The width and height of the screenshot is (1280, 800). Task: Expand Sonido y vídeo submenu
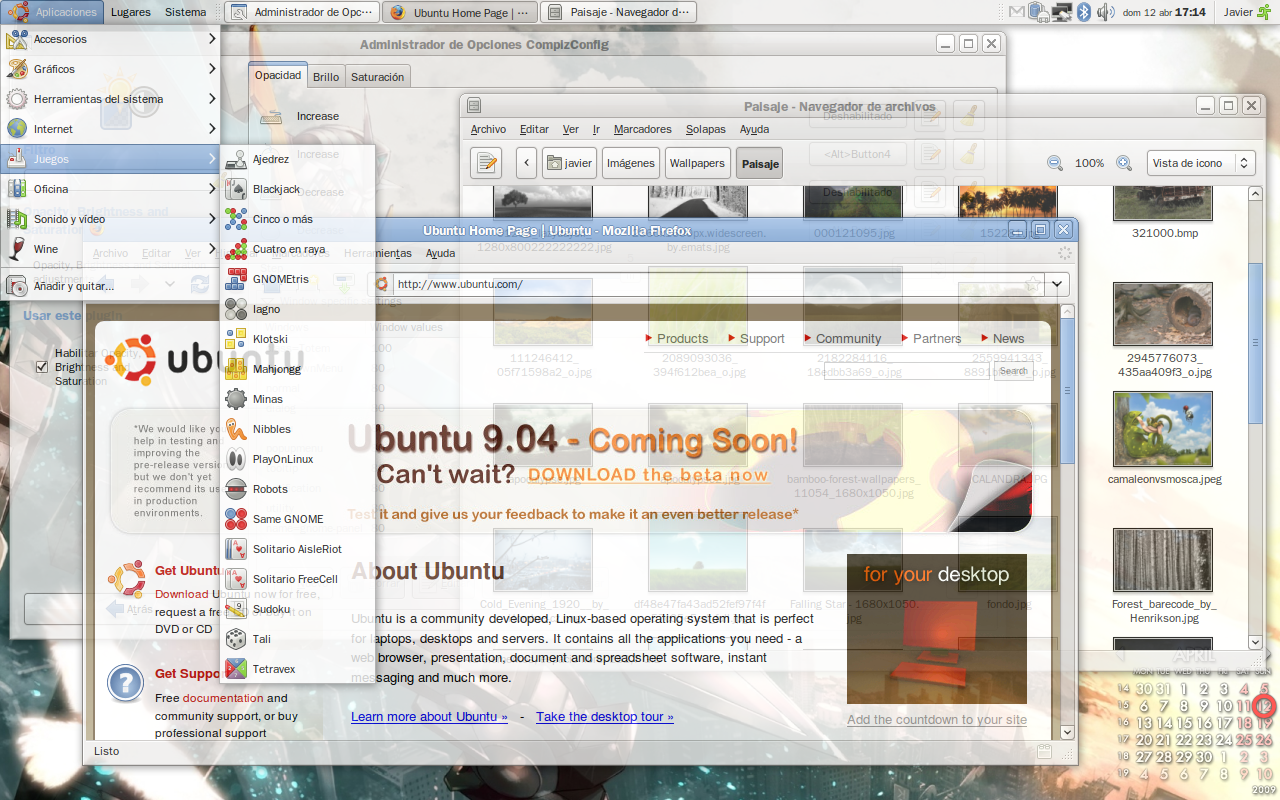110,219
